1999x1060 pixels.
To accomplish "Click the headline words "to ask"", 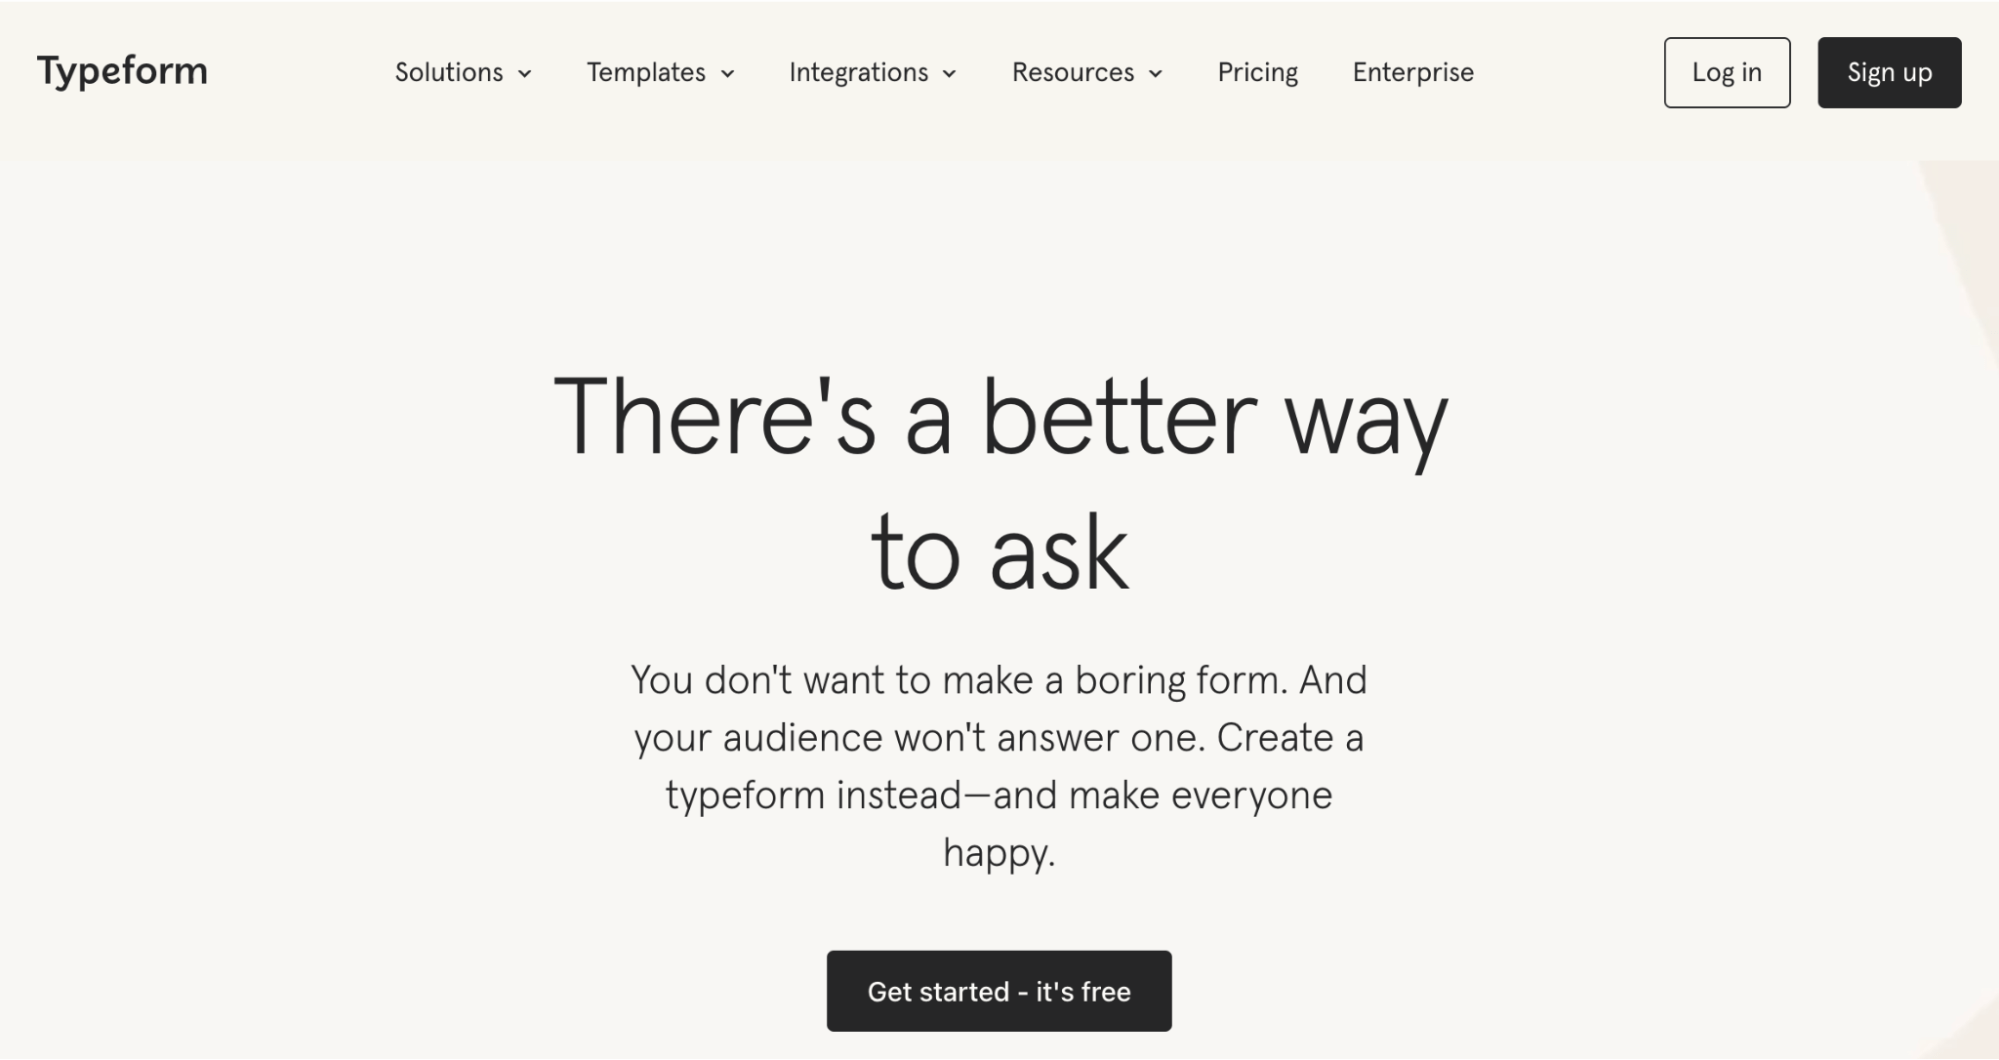I will (999, 553).
